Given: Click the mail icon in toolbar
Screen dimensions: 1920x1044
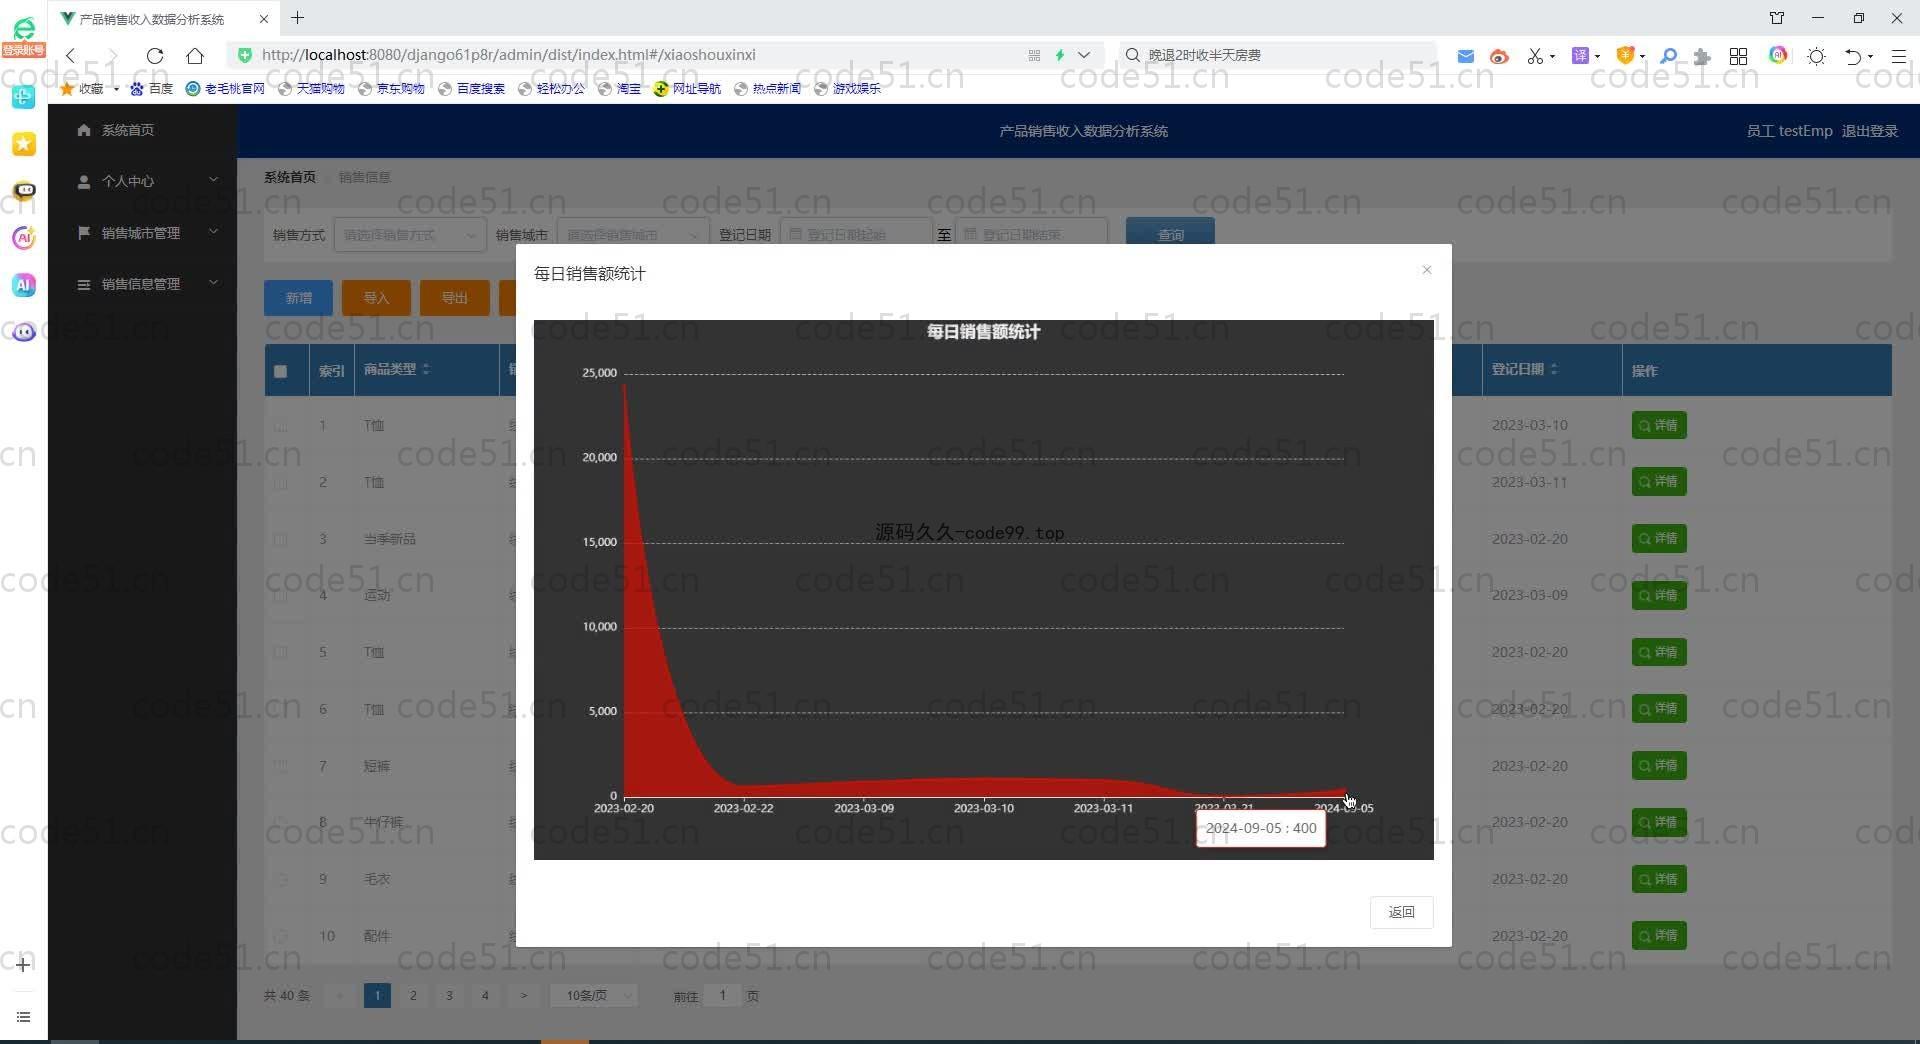Looking at the screenshot, I should pos(1465,56).
